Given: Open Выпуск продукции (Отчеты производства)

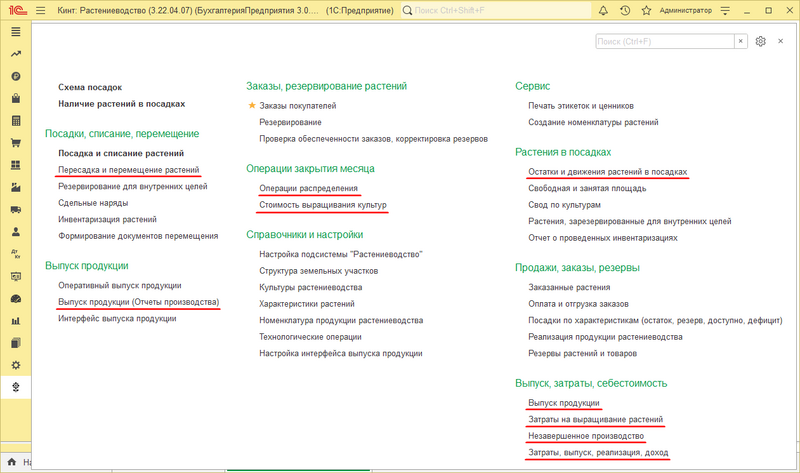Looking at the screenshot, I should point(138,302).
